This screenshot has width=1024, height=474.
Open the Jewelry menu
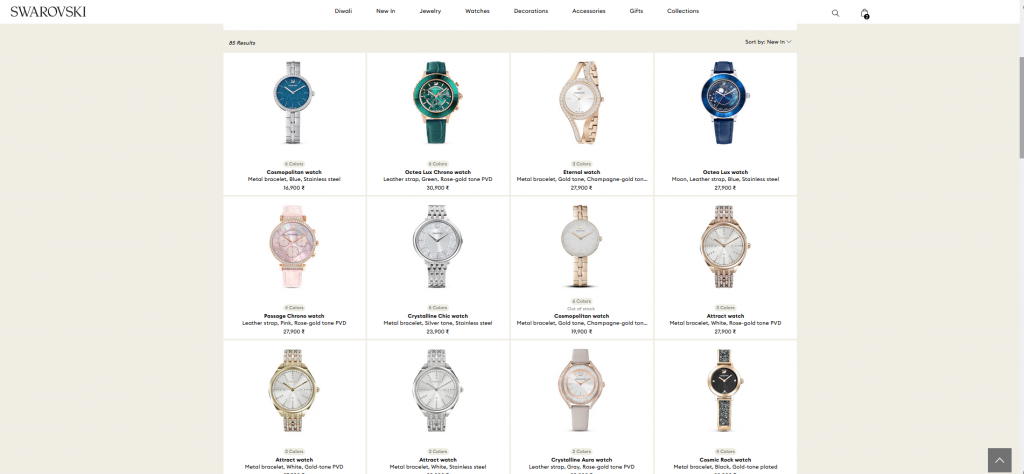tap(430, 11)
